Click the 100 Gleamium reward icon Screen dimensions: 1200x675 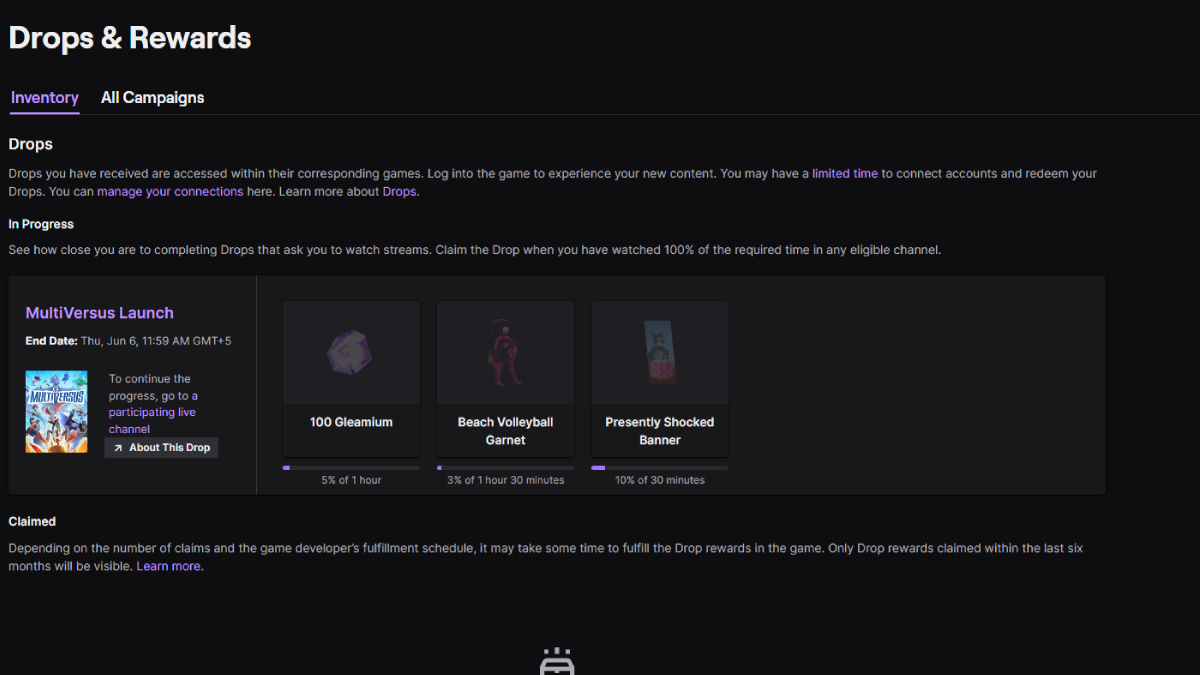point(350,352)
